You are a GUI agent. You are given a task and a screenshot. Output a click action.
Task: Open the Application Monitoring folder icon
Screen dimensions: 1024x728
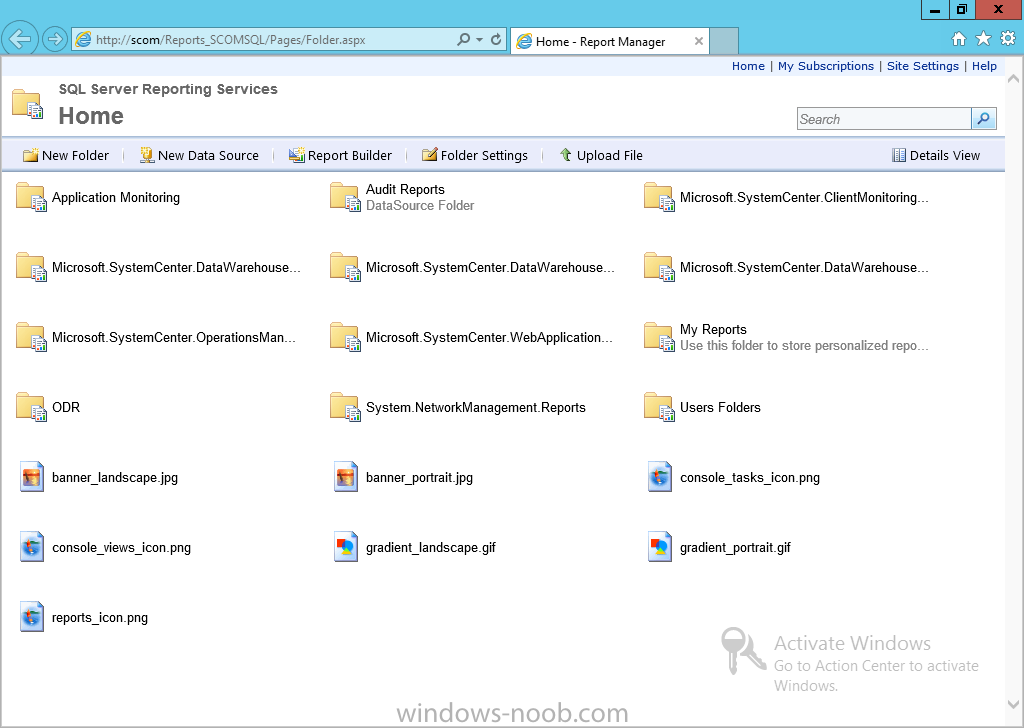(31, 197)
